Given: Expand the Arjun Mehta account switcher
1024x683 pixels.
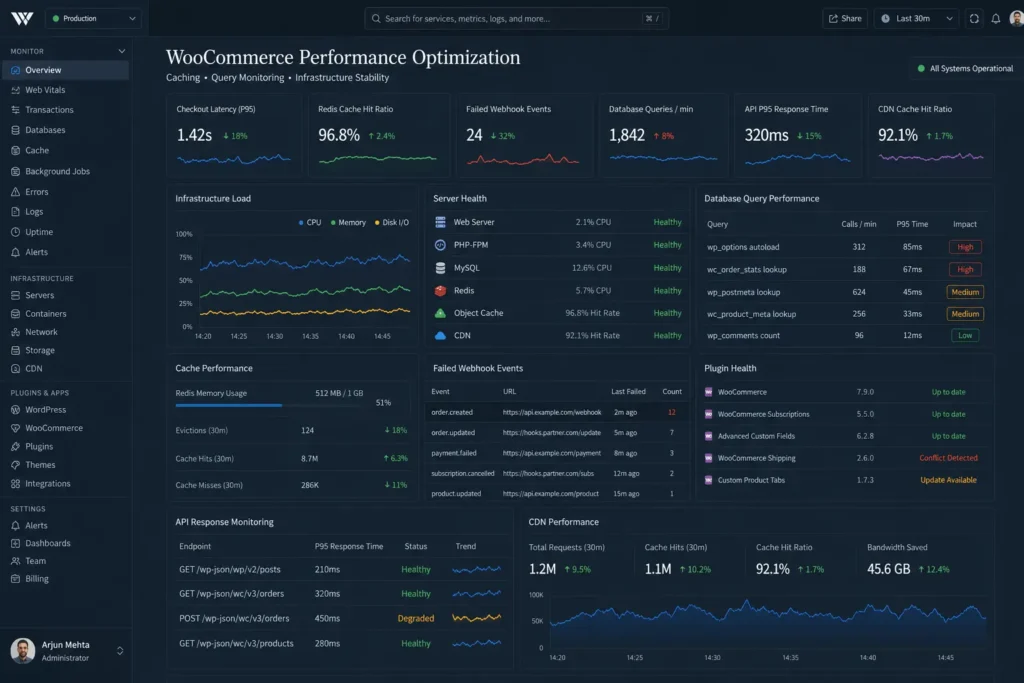Looking at the screenshot, I should pos(120,650).
